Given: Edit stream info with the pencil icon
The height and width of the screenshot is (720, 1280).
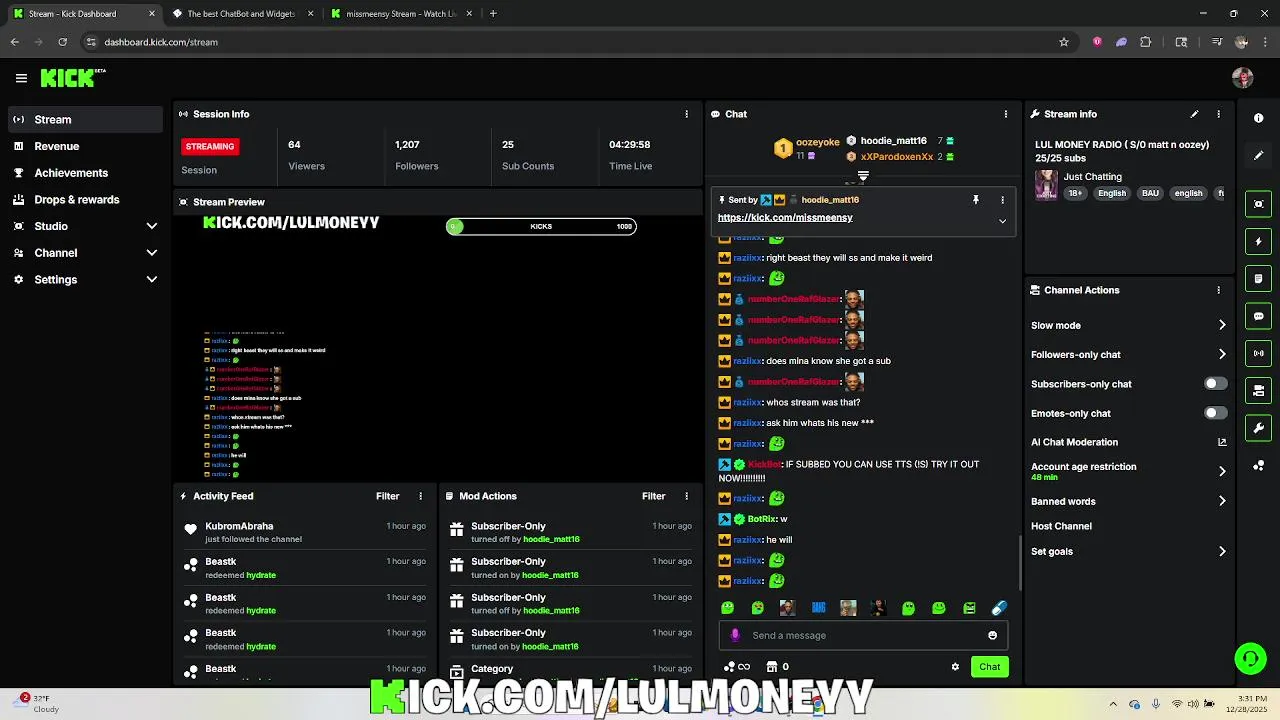Looking at the screenshot, I should point(1194,114).
